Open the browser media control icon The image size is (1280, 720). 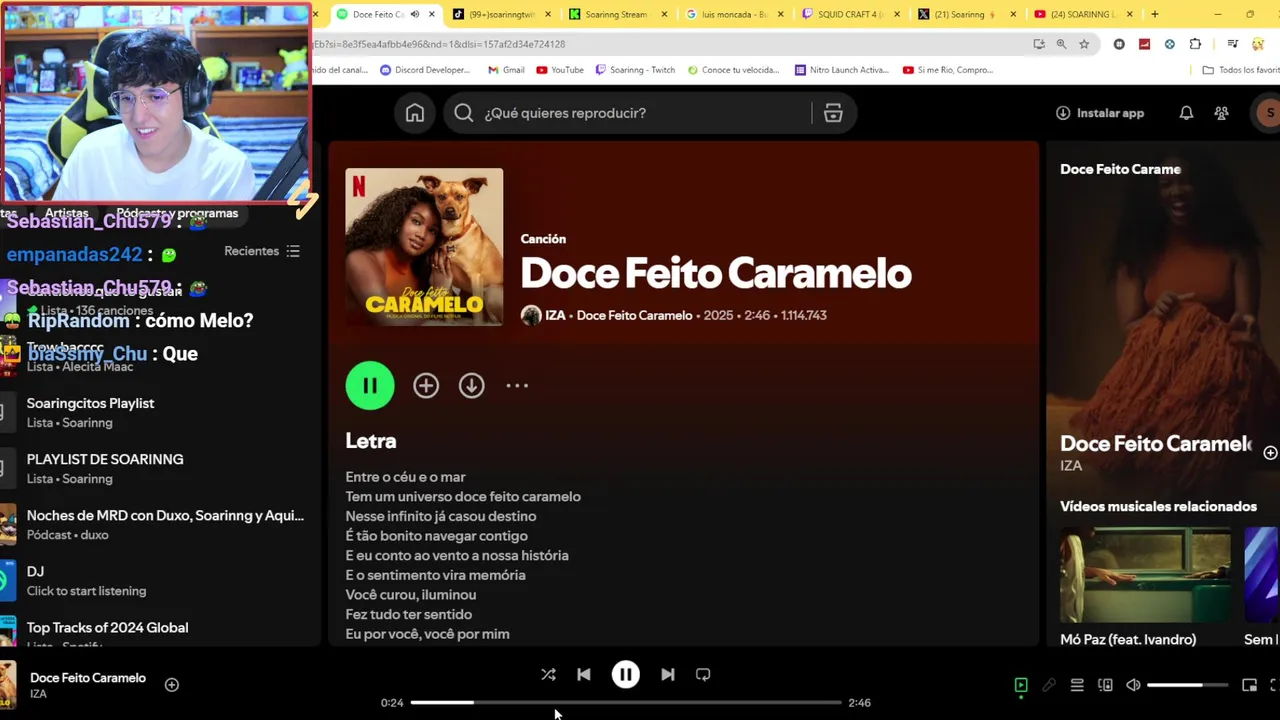pyautogui.click(x=1233, y=44)
